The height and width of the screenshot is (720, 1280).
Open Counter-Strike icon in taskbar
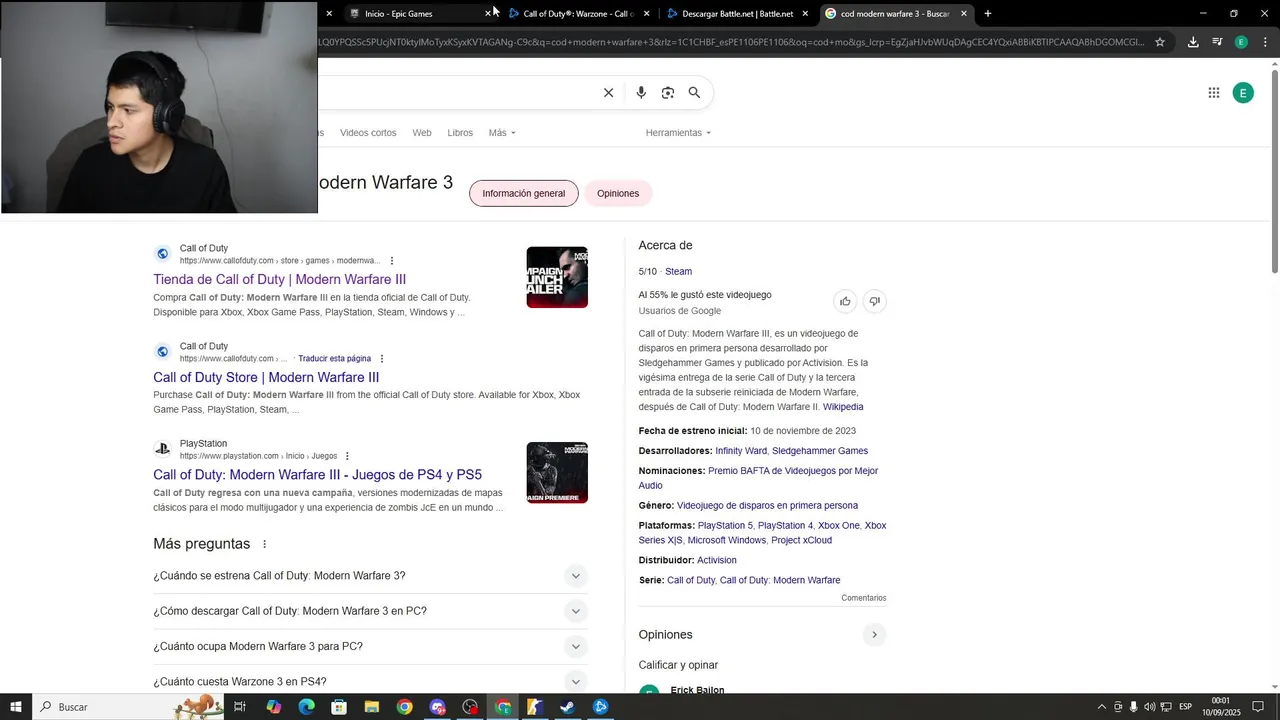coord(535,707)
